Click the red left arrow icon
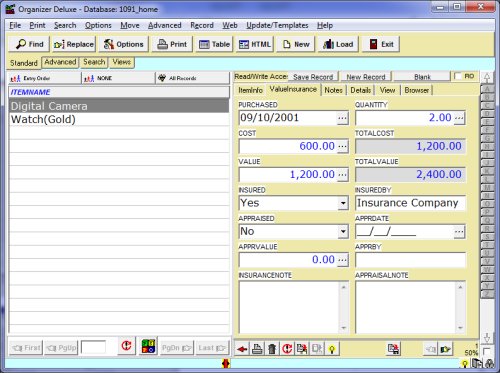This screenshot has width=500, height=373. coord(242,349)
